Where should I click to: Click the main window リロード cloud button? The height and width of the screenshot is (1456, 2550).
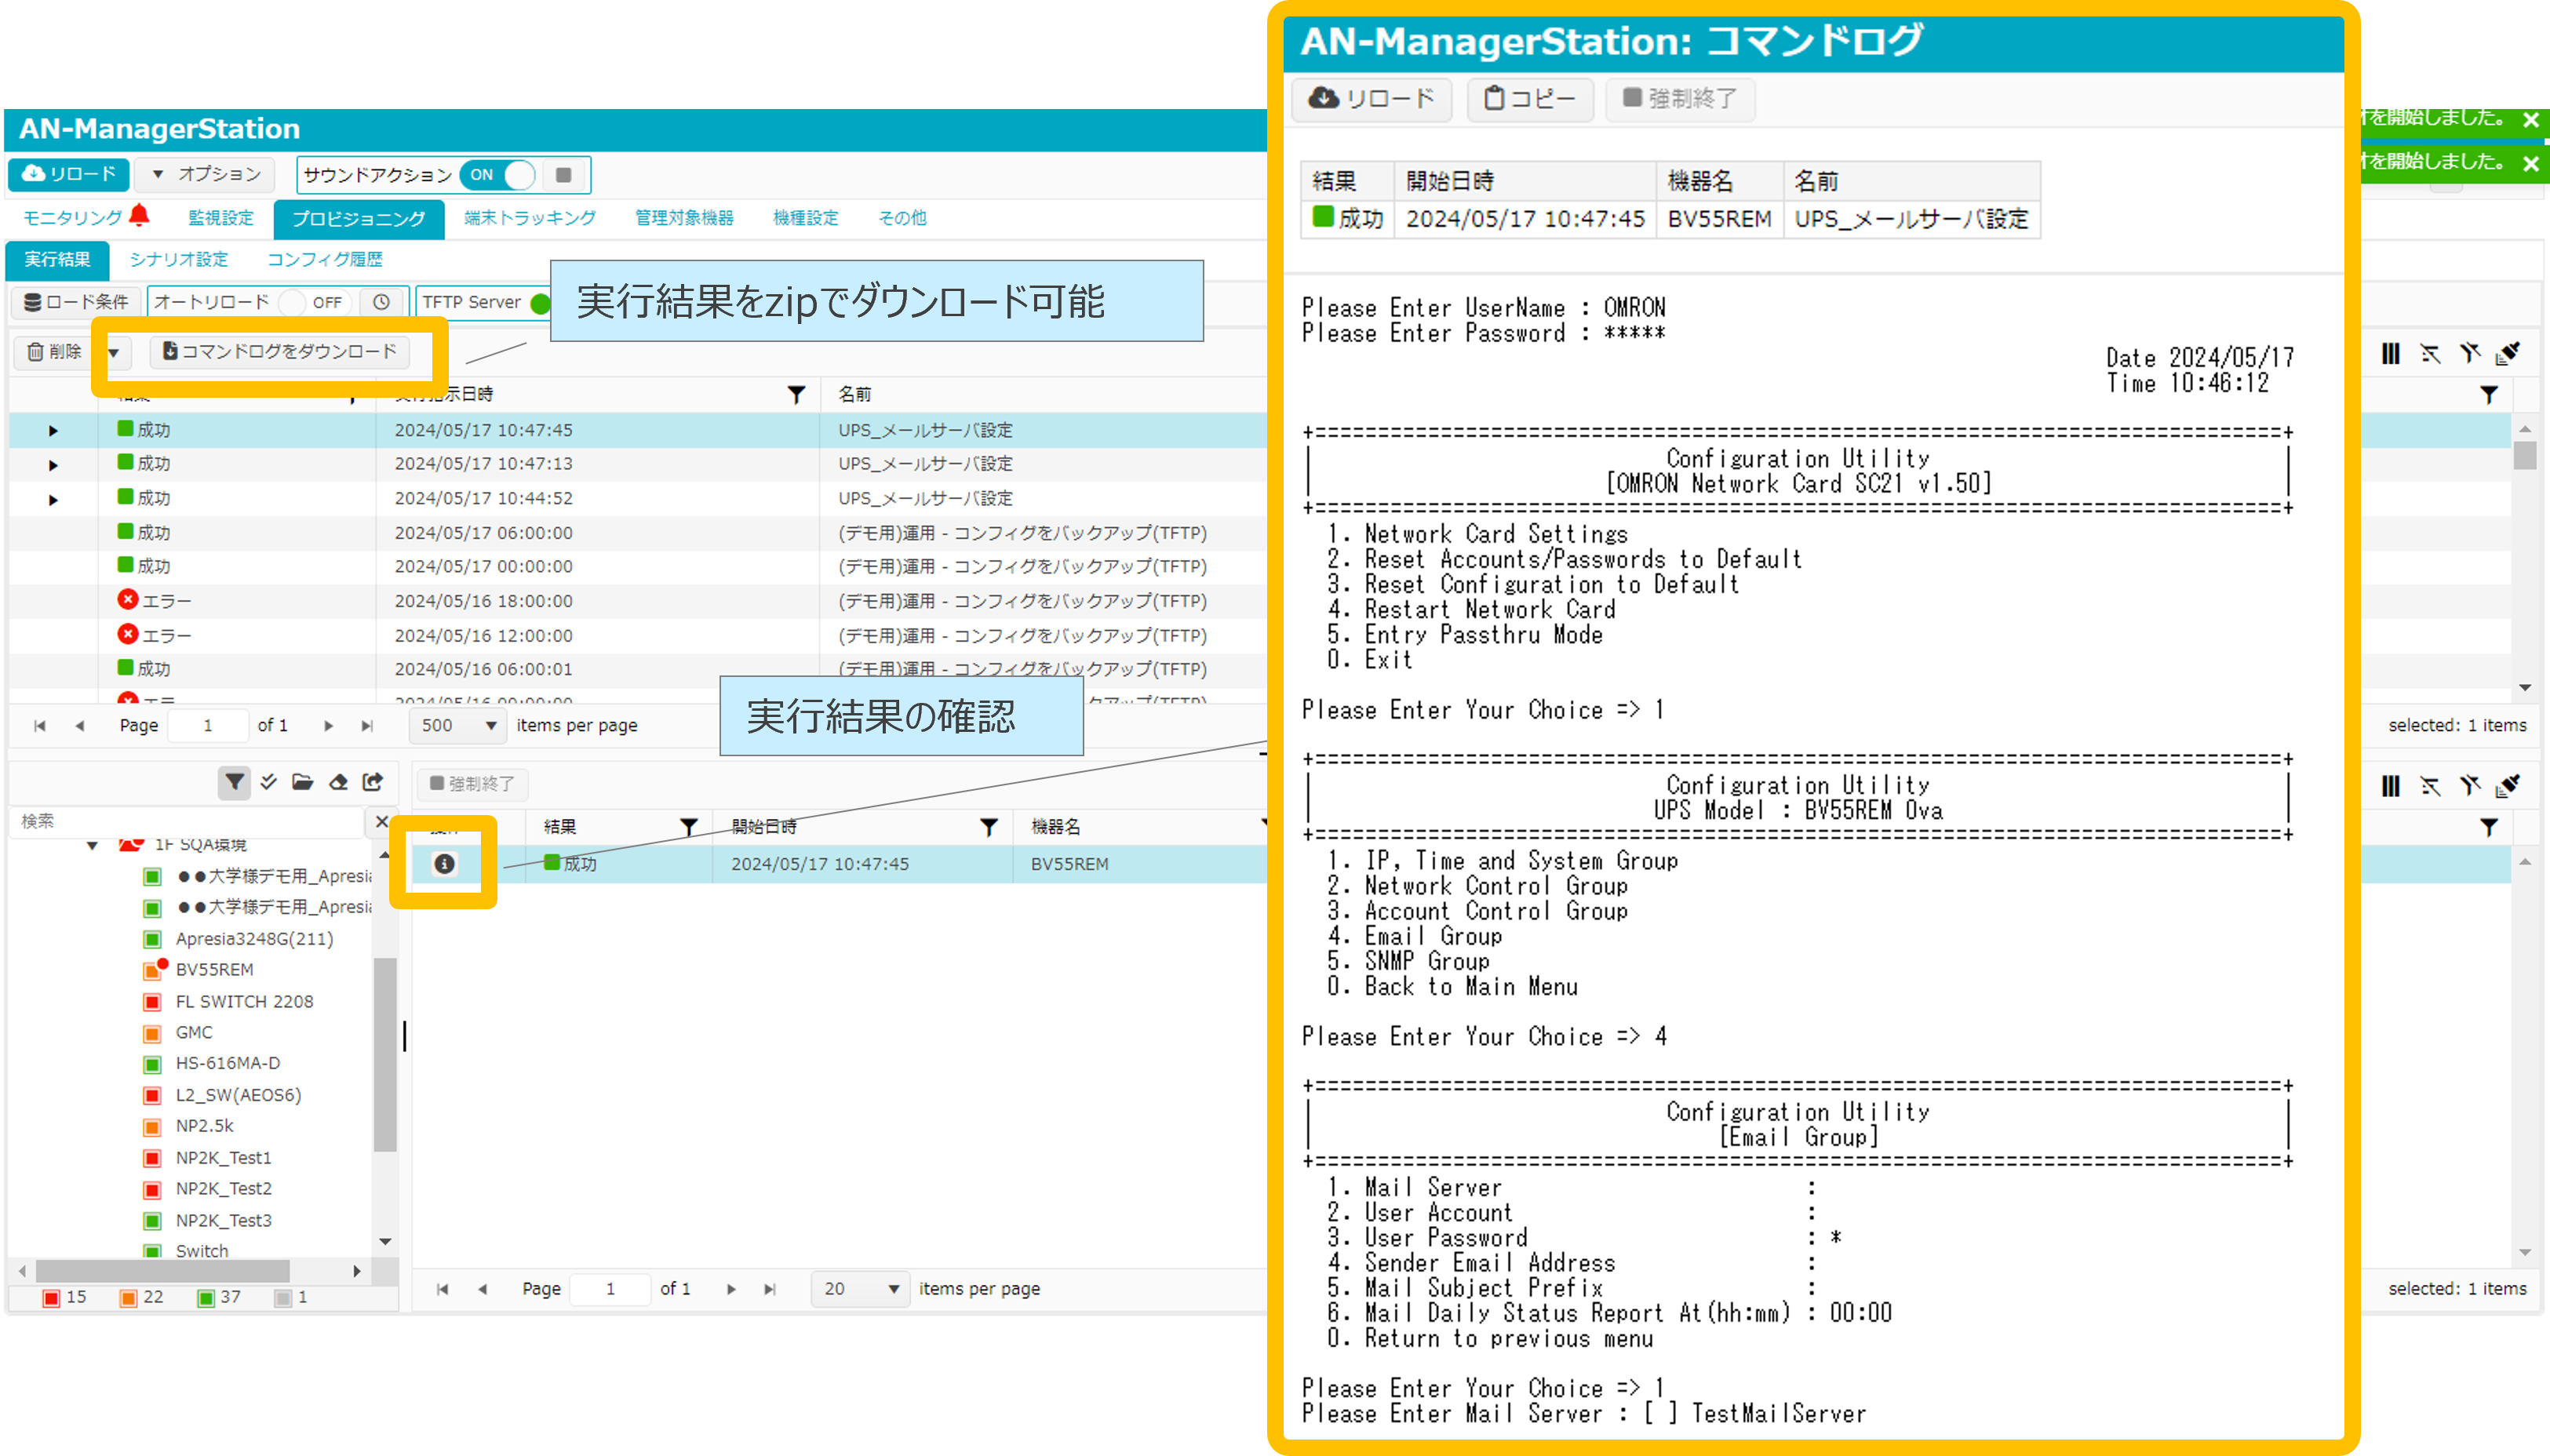69,174
